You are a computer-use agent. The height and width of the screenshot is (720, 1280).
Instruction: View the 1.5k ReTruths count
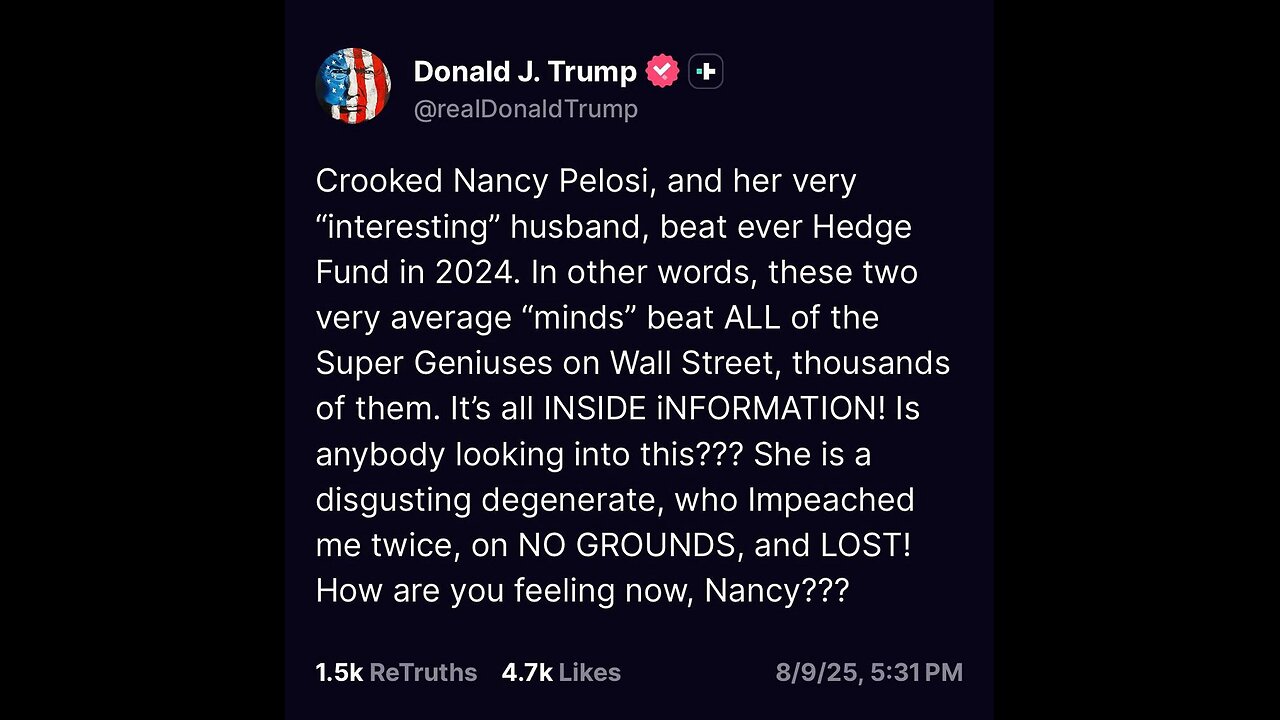[x=339, y=673]
